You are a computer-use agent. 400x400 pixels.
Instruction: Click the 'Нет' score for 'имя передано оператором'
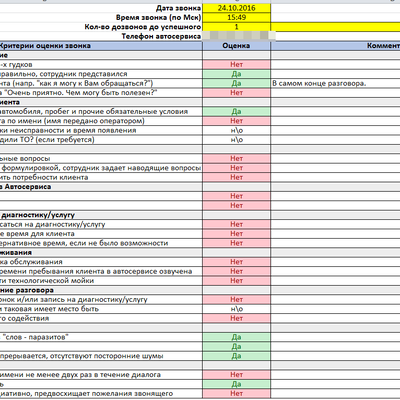236,121
